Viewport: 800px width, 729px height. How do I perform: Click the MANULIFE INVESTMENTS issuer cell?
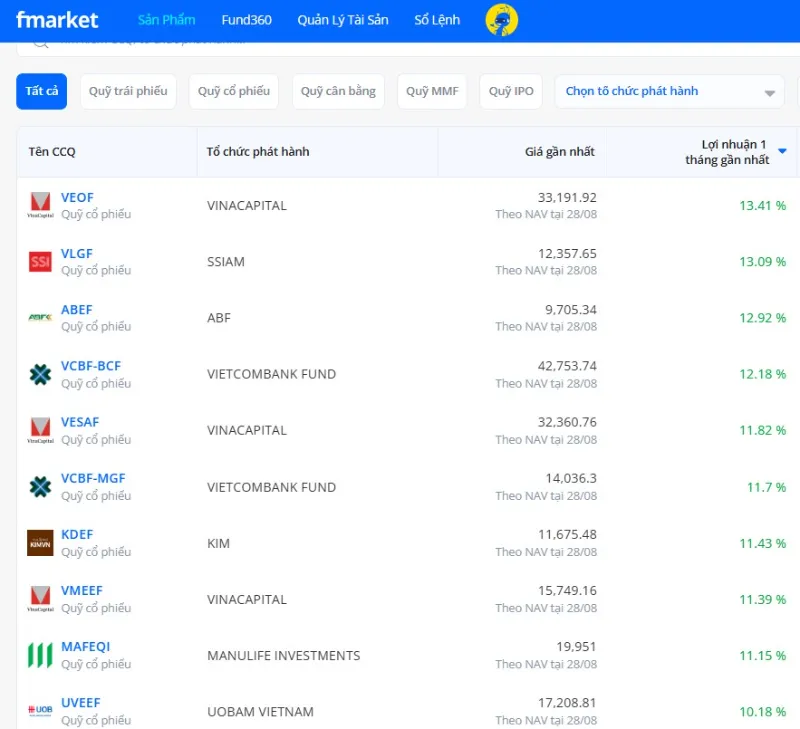coord(284,656)
